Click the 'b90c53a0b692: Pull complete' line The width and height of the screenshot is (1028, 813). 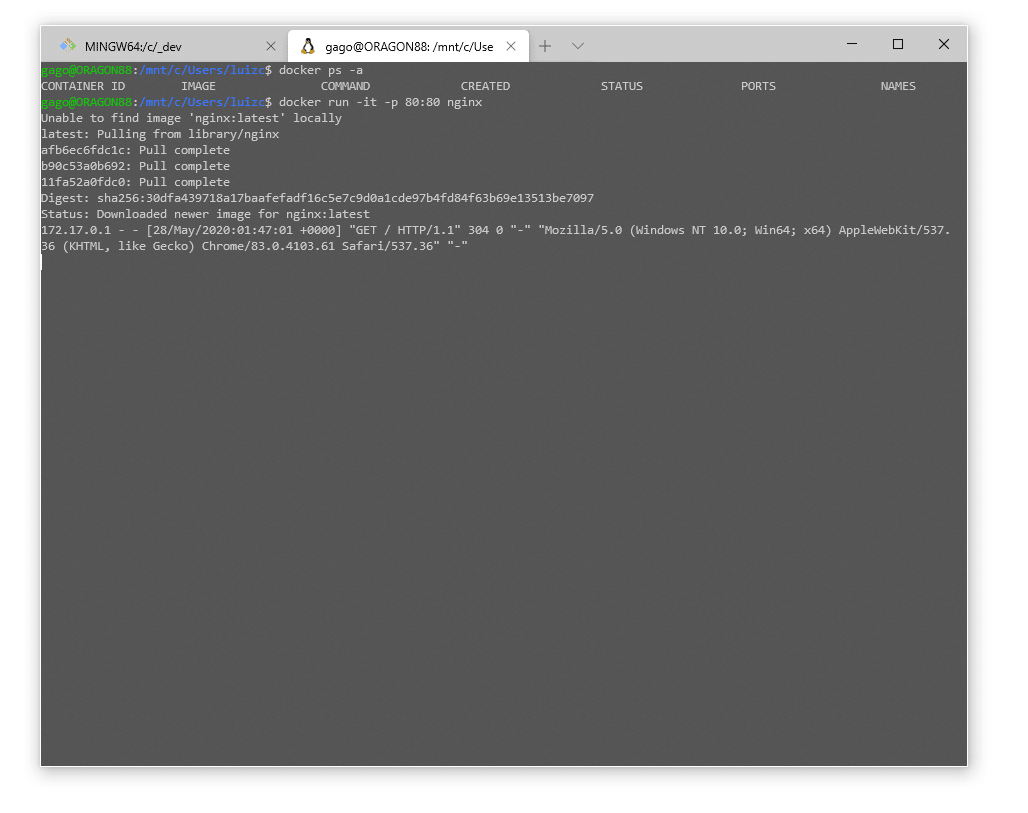136,167
